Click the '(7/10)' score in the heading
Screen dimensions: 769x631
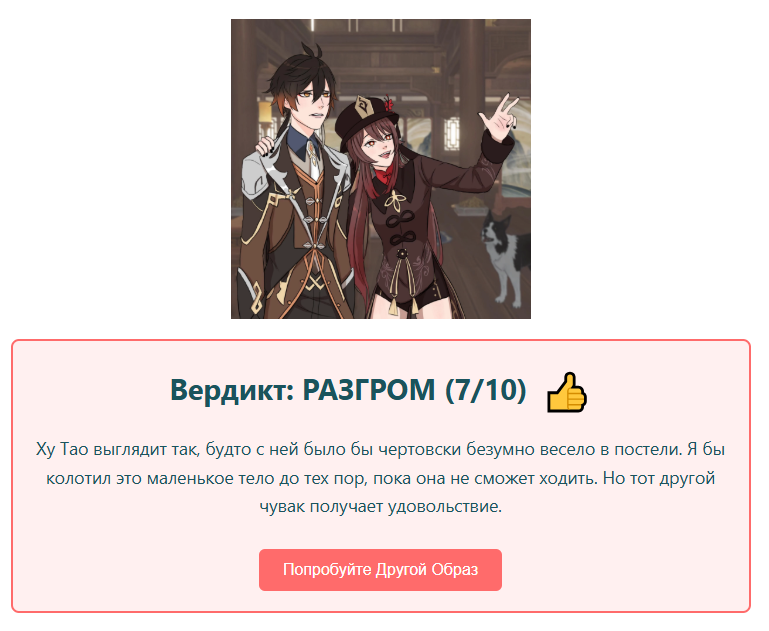tap(486, 390)
